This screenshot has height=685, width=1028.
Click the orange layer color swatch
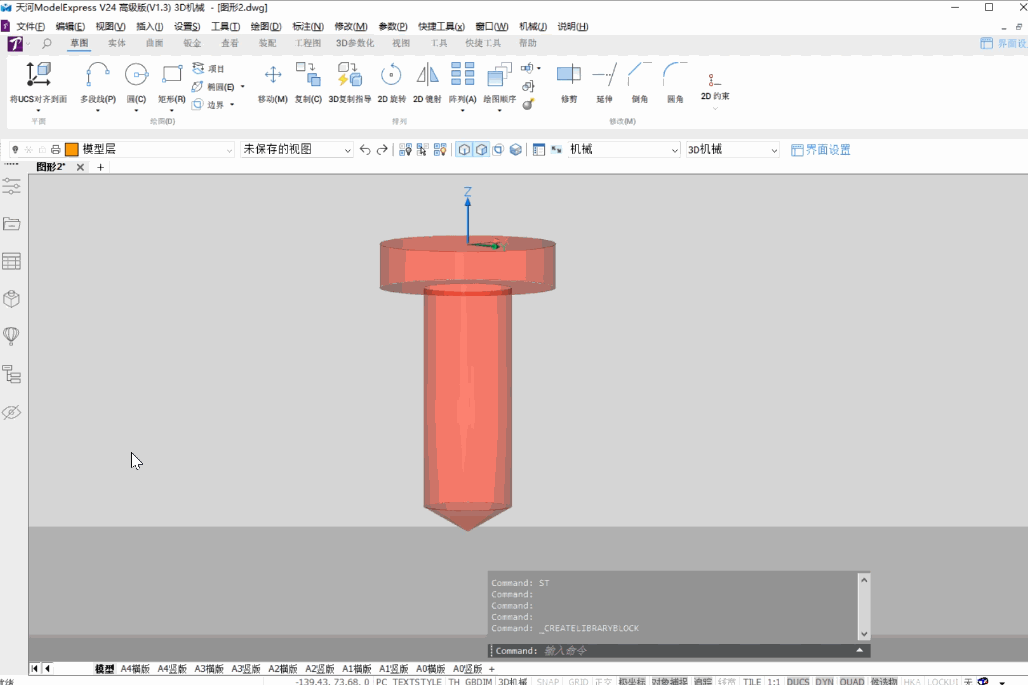click(x=72, y=149)
